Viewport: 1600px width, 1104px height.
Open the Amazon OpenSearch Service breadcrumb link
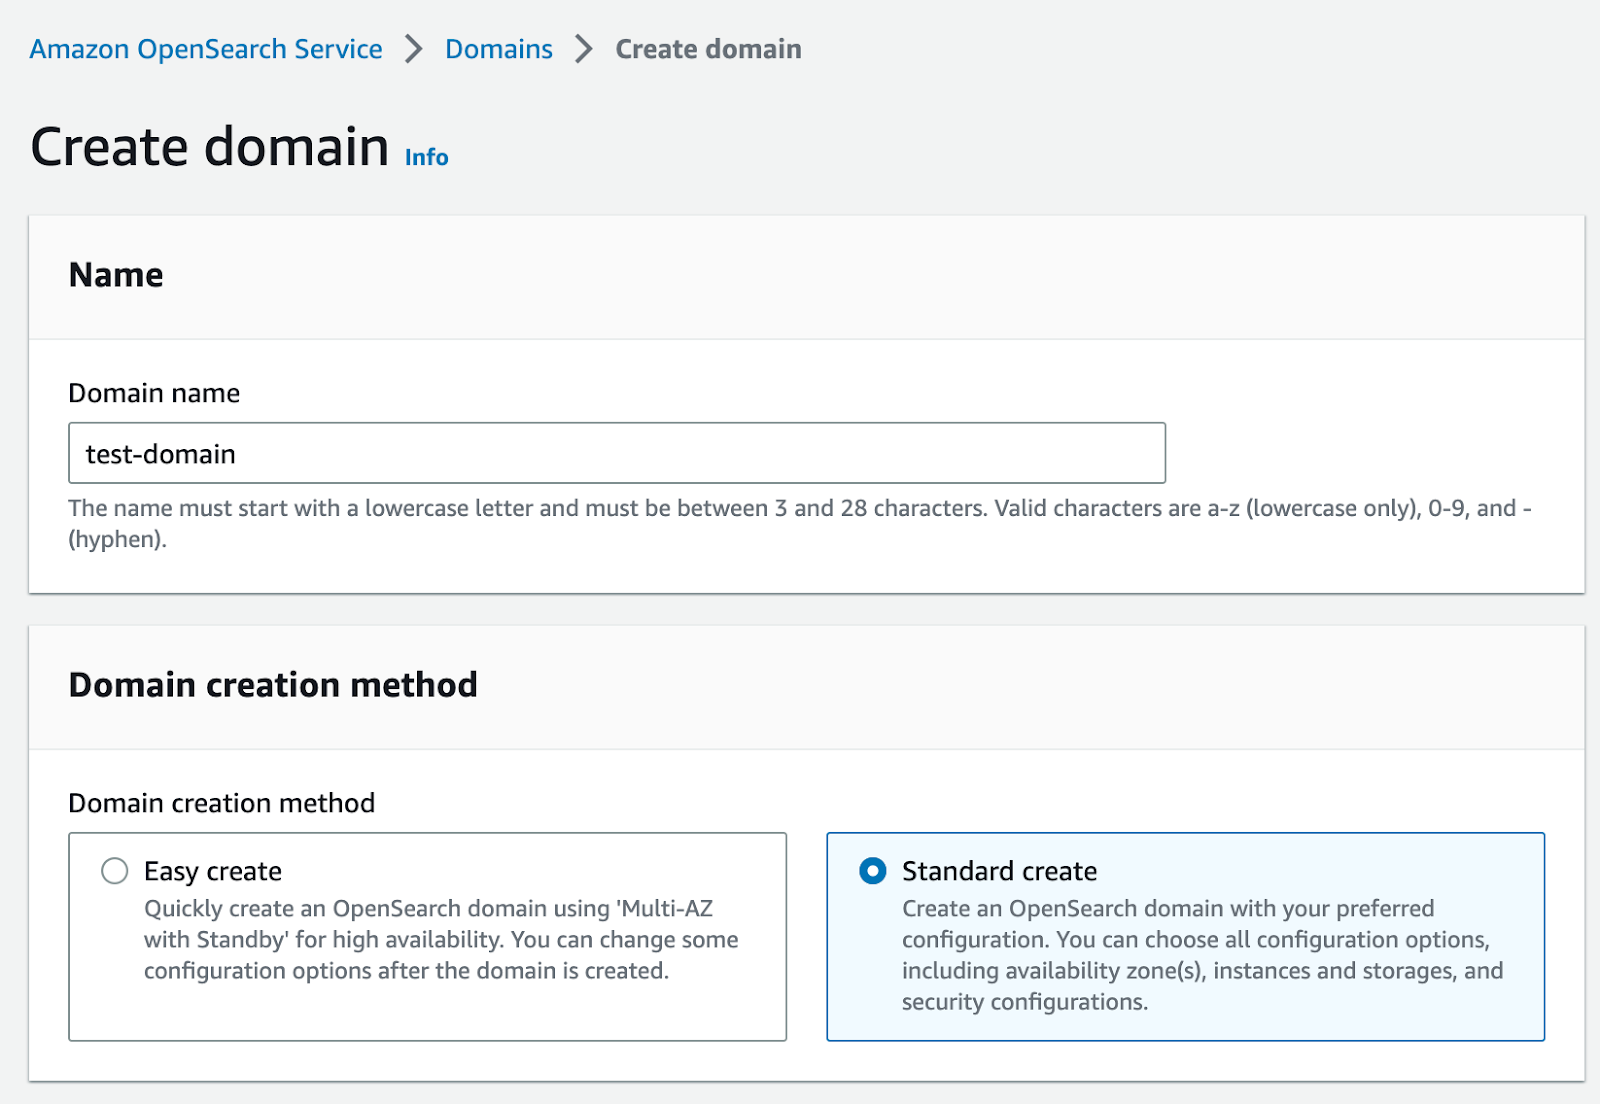point(206,49)
